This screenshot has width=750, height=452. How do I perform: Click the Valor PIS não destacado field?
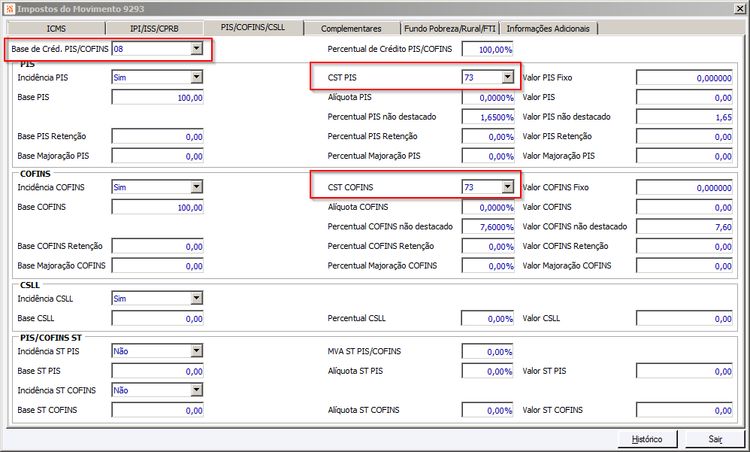pyautogui.click(x=684, y=117)
